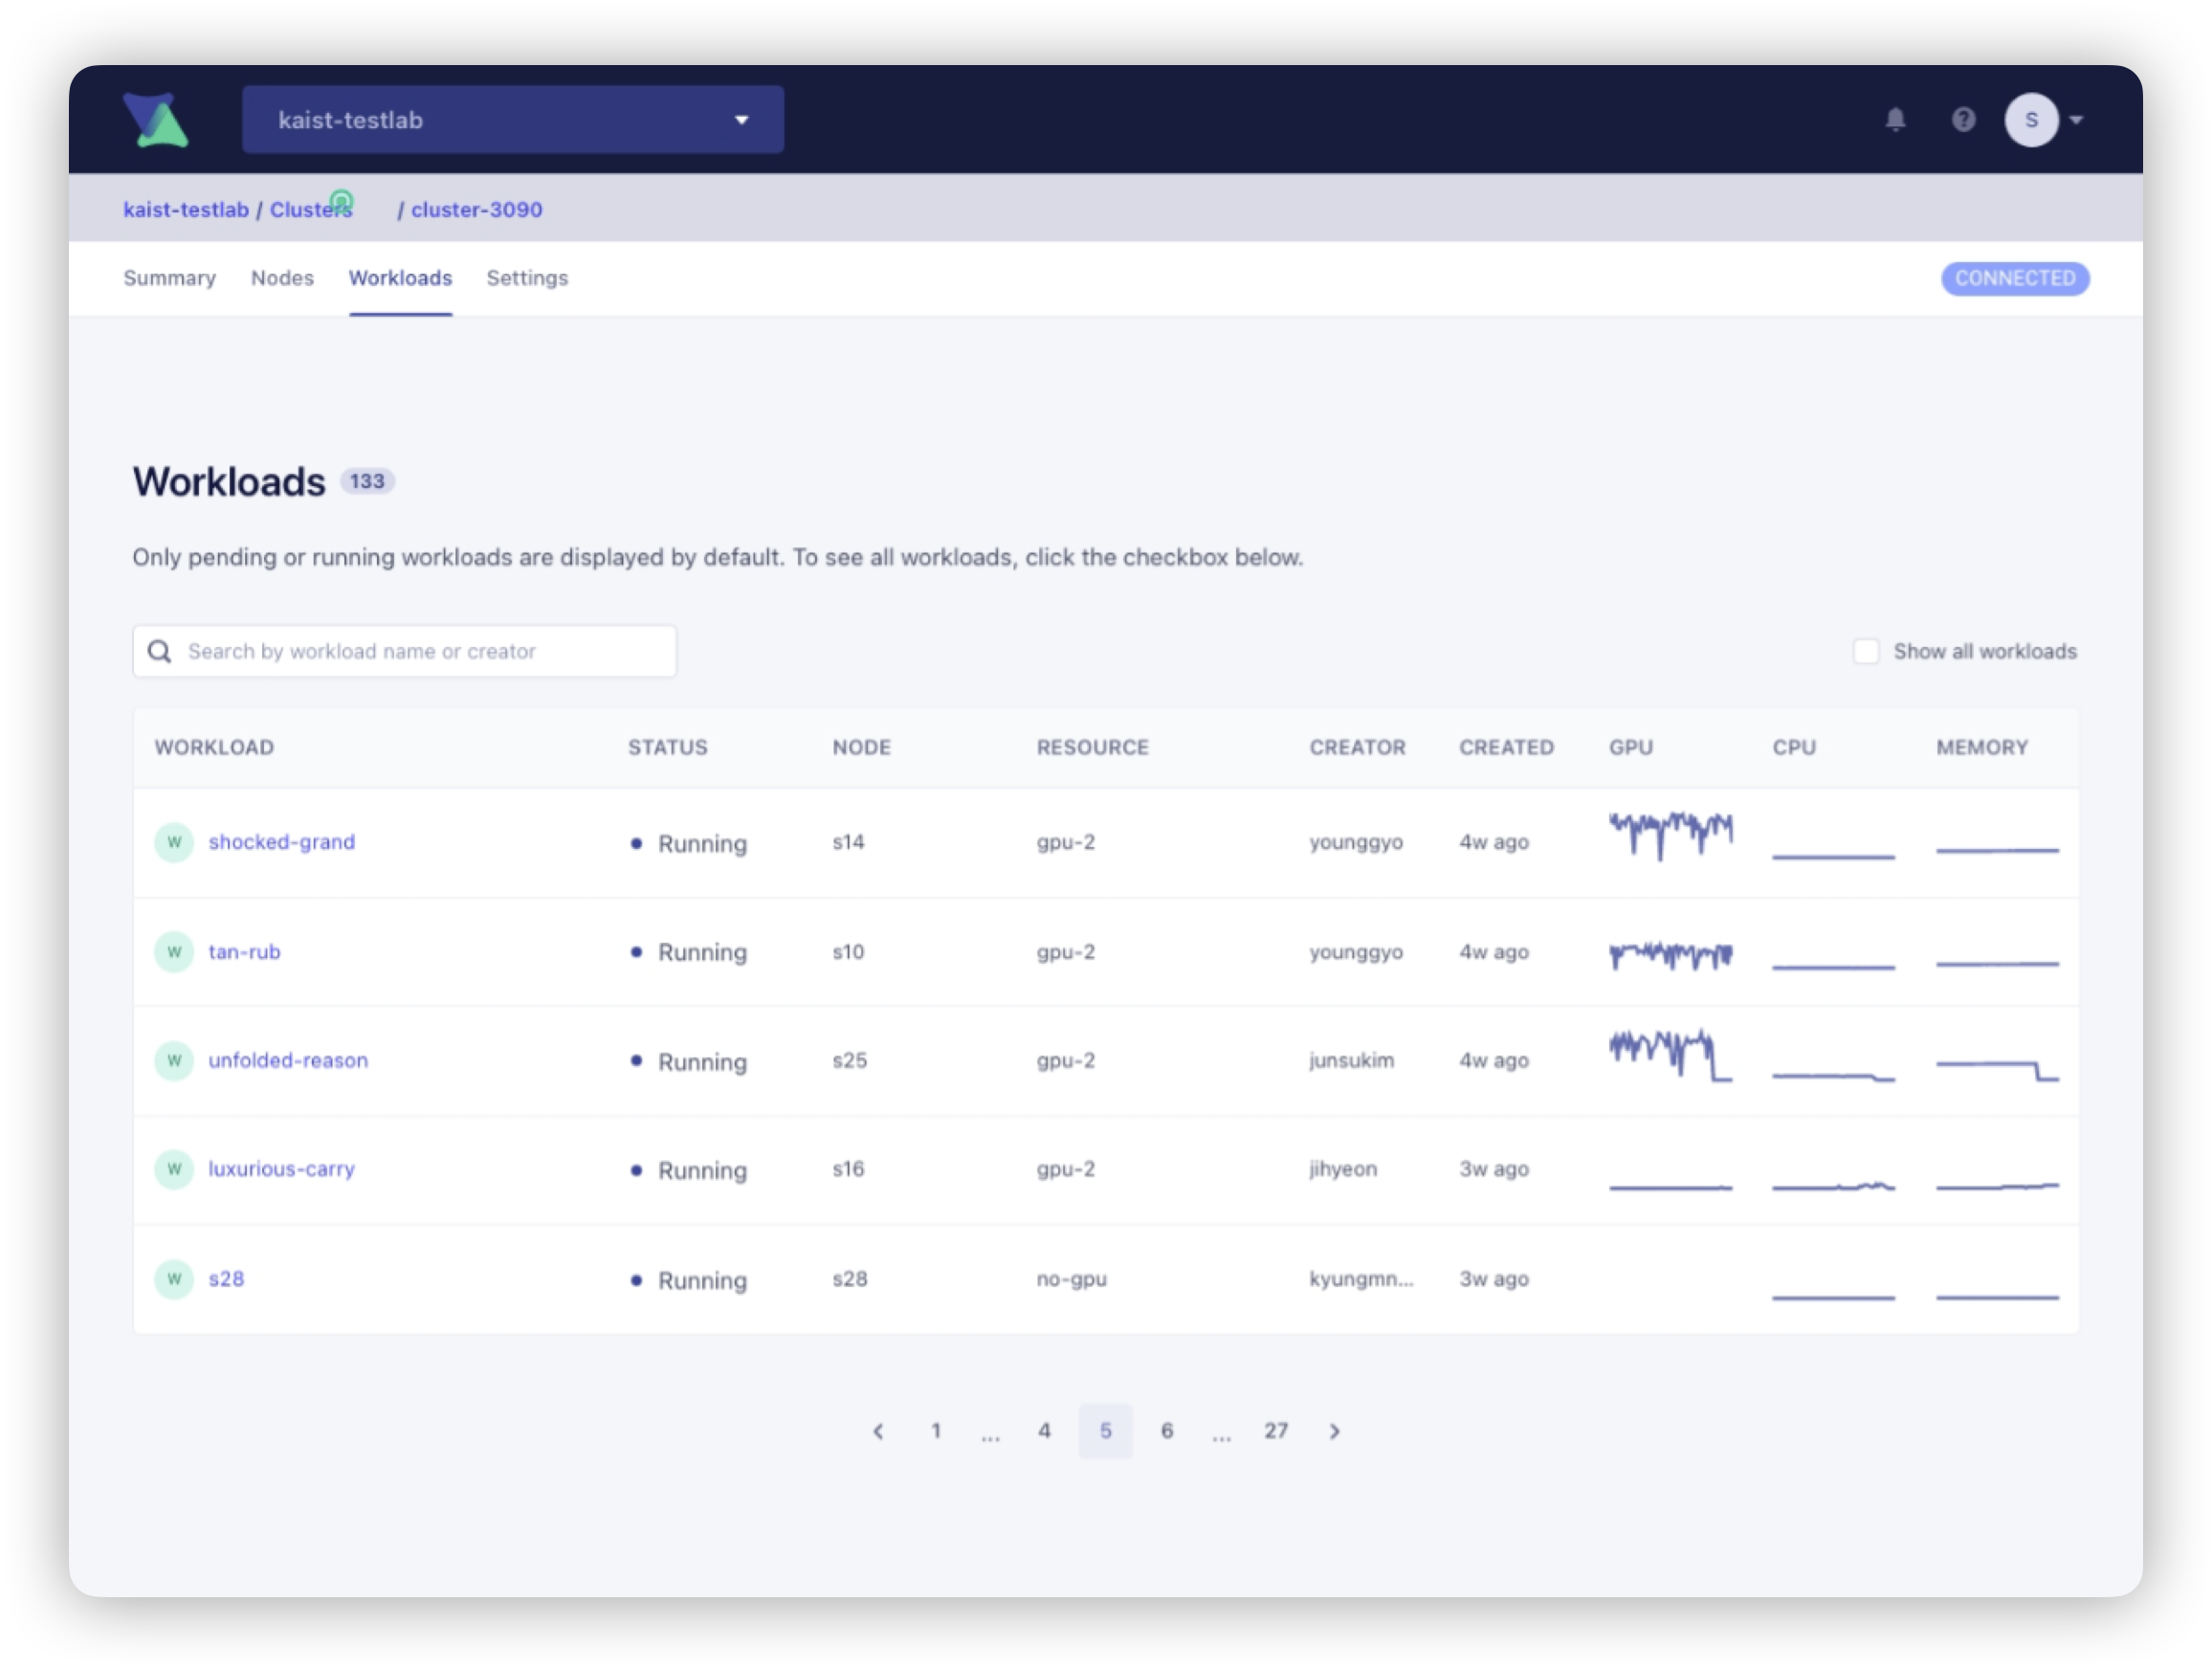Click the tan-rub GPU usage sparkline
Screen dimensions: 2212x1669
(1670, 955)
